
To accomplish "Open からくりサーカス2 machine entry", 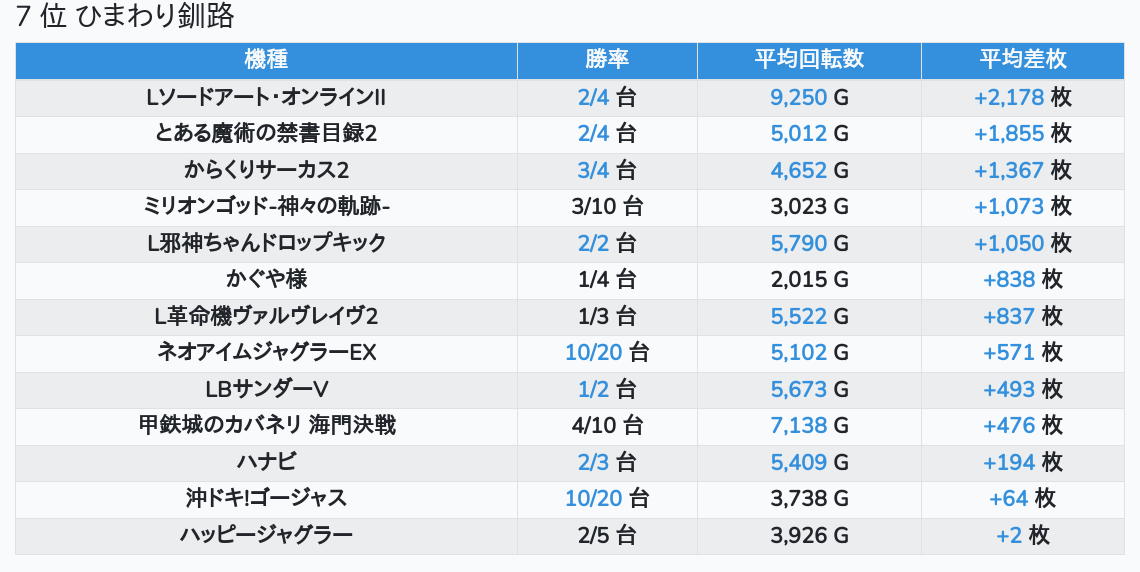I will [266, 170].
